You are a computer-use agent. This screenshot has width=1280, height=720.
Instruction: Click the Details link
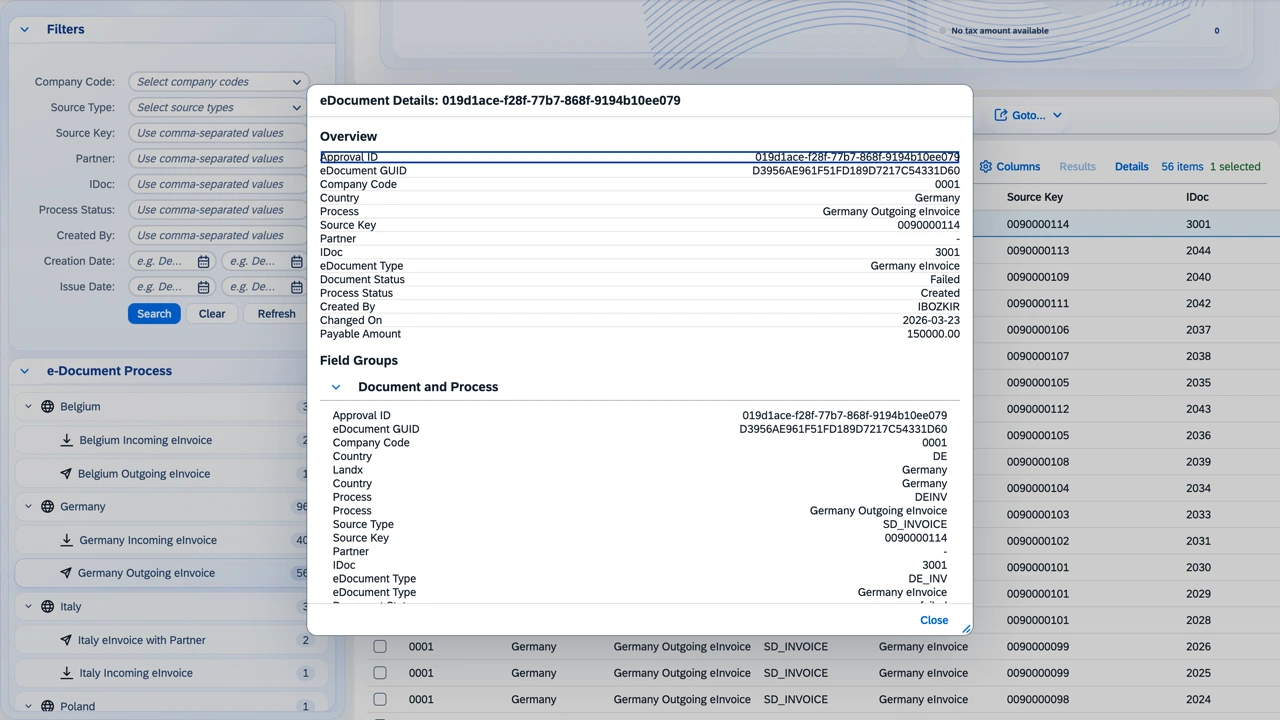pos(1132,167)
